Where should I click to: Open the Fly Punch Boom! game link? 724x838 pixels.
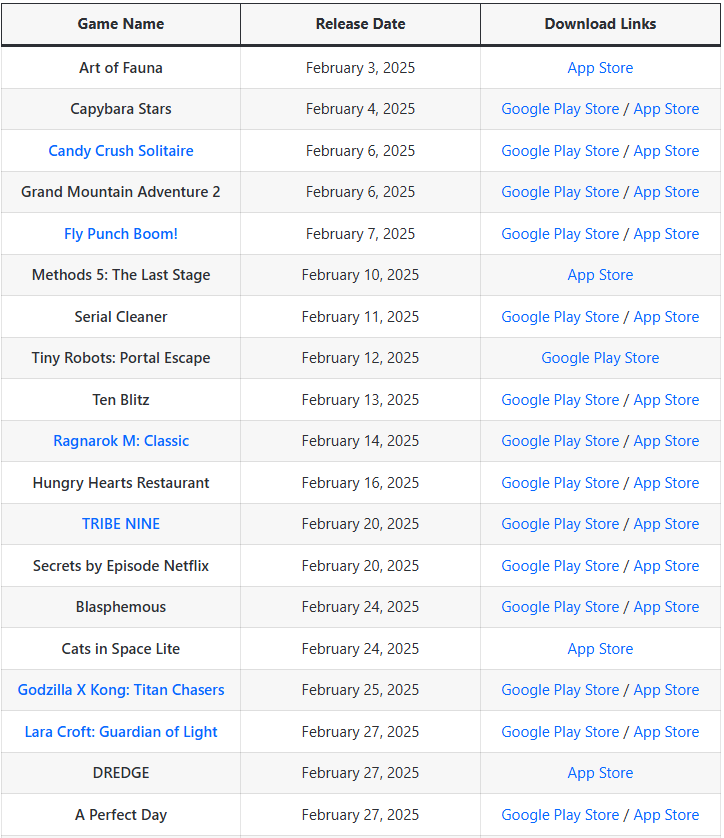pyautogui.click(x=121, y=234)
